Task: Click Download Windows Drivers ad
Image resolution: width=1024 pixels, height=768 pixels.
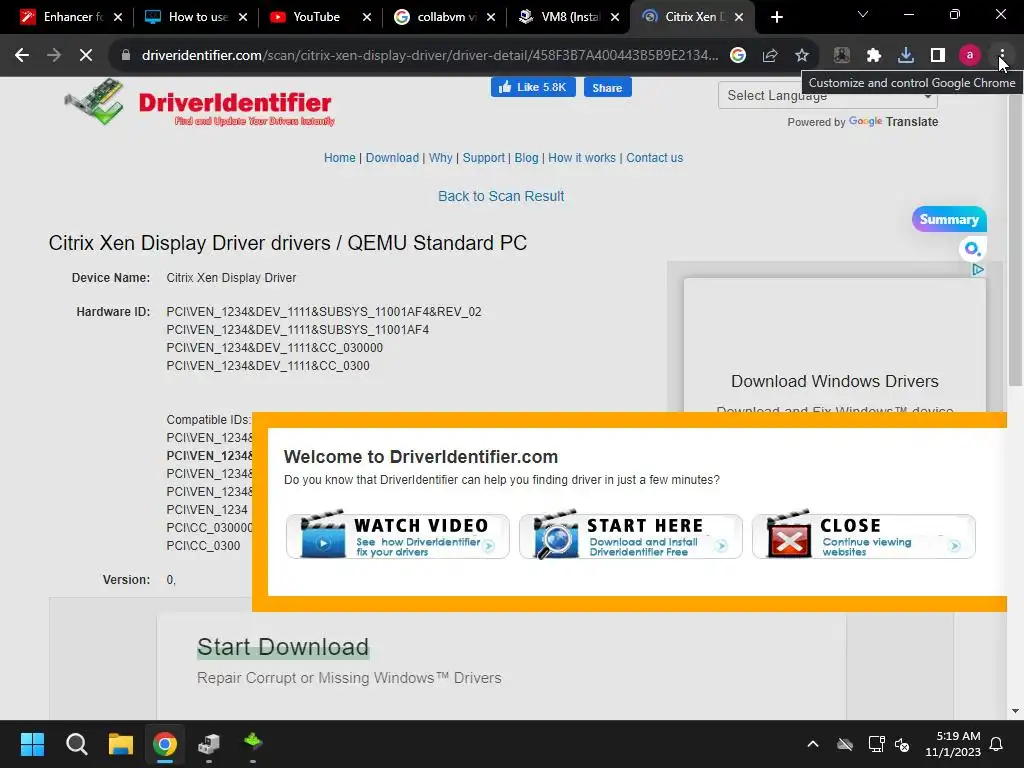Action: (835, 381)
